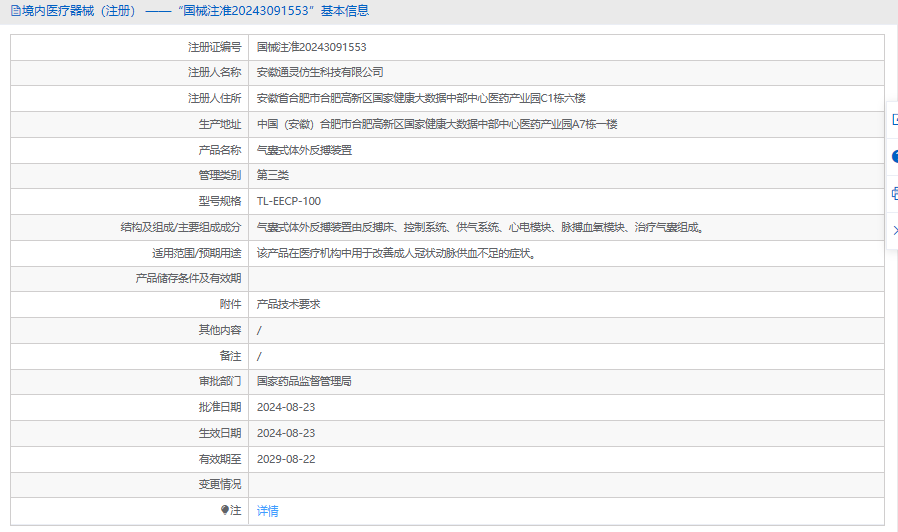Viewport: 898px width, 532px height.
Task: Click the 产品名称 label cell
Action: click(129, 150)
